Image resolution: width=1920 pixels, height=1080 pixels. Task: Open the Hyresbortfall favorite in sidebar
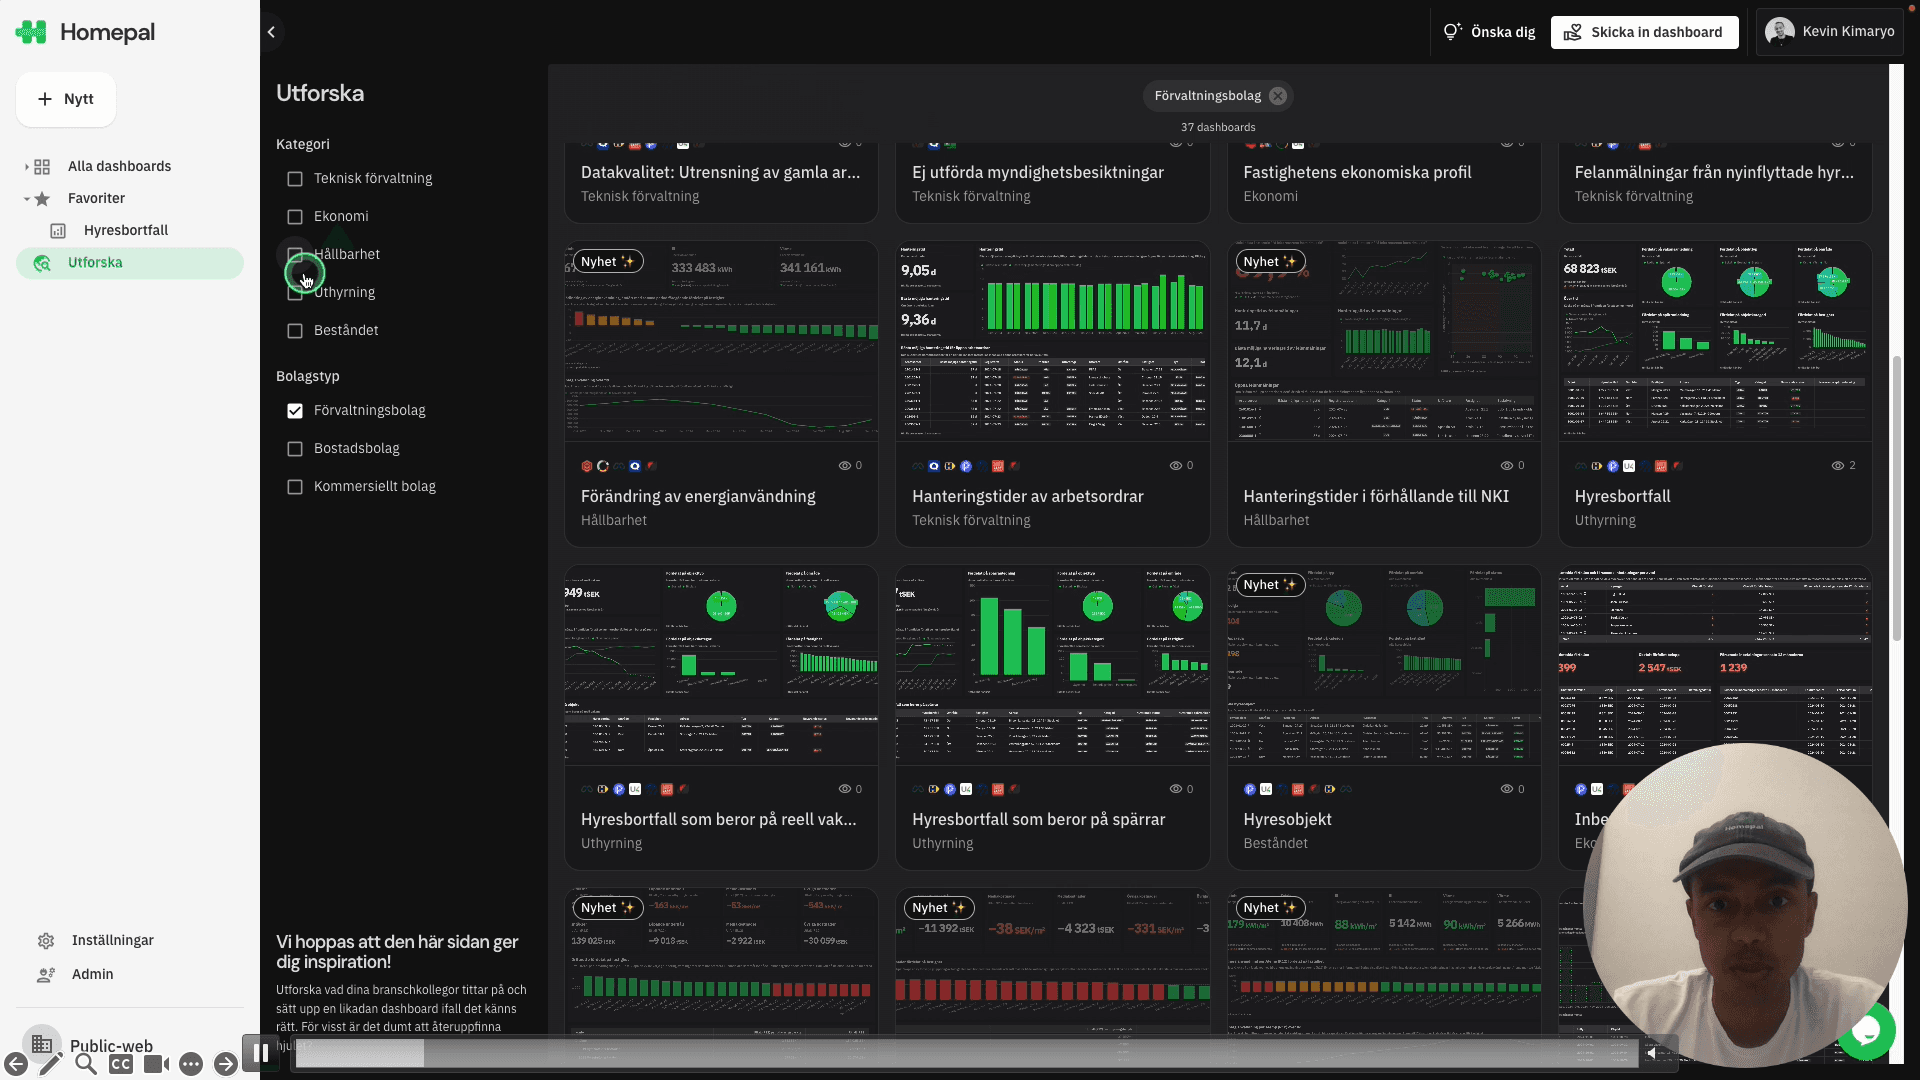126,231
